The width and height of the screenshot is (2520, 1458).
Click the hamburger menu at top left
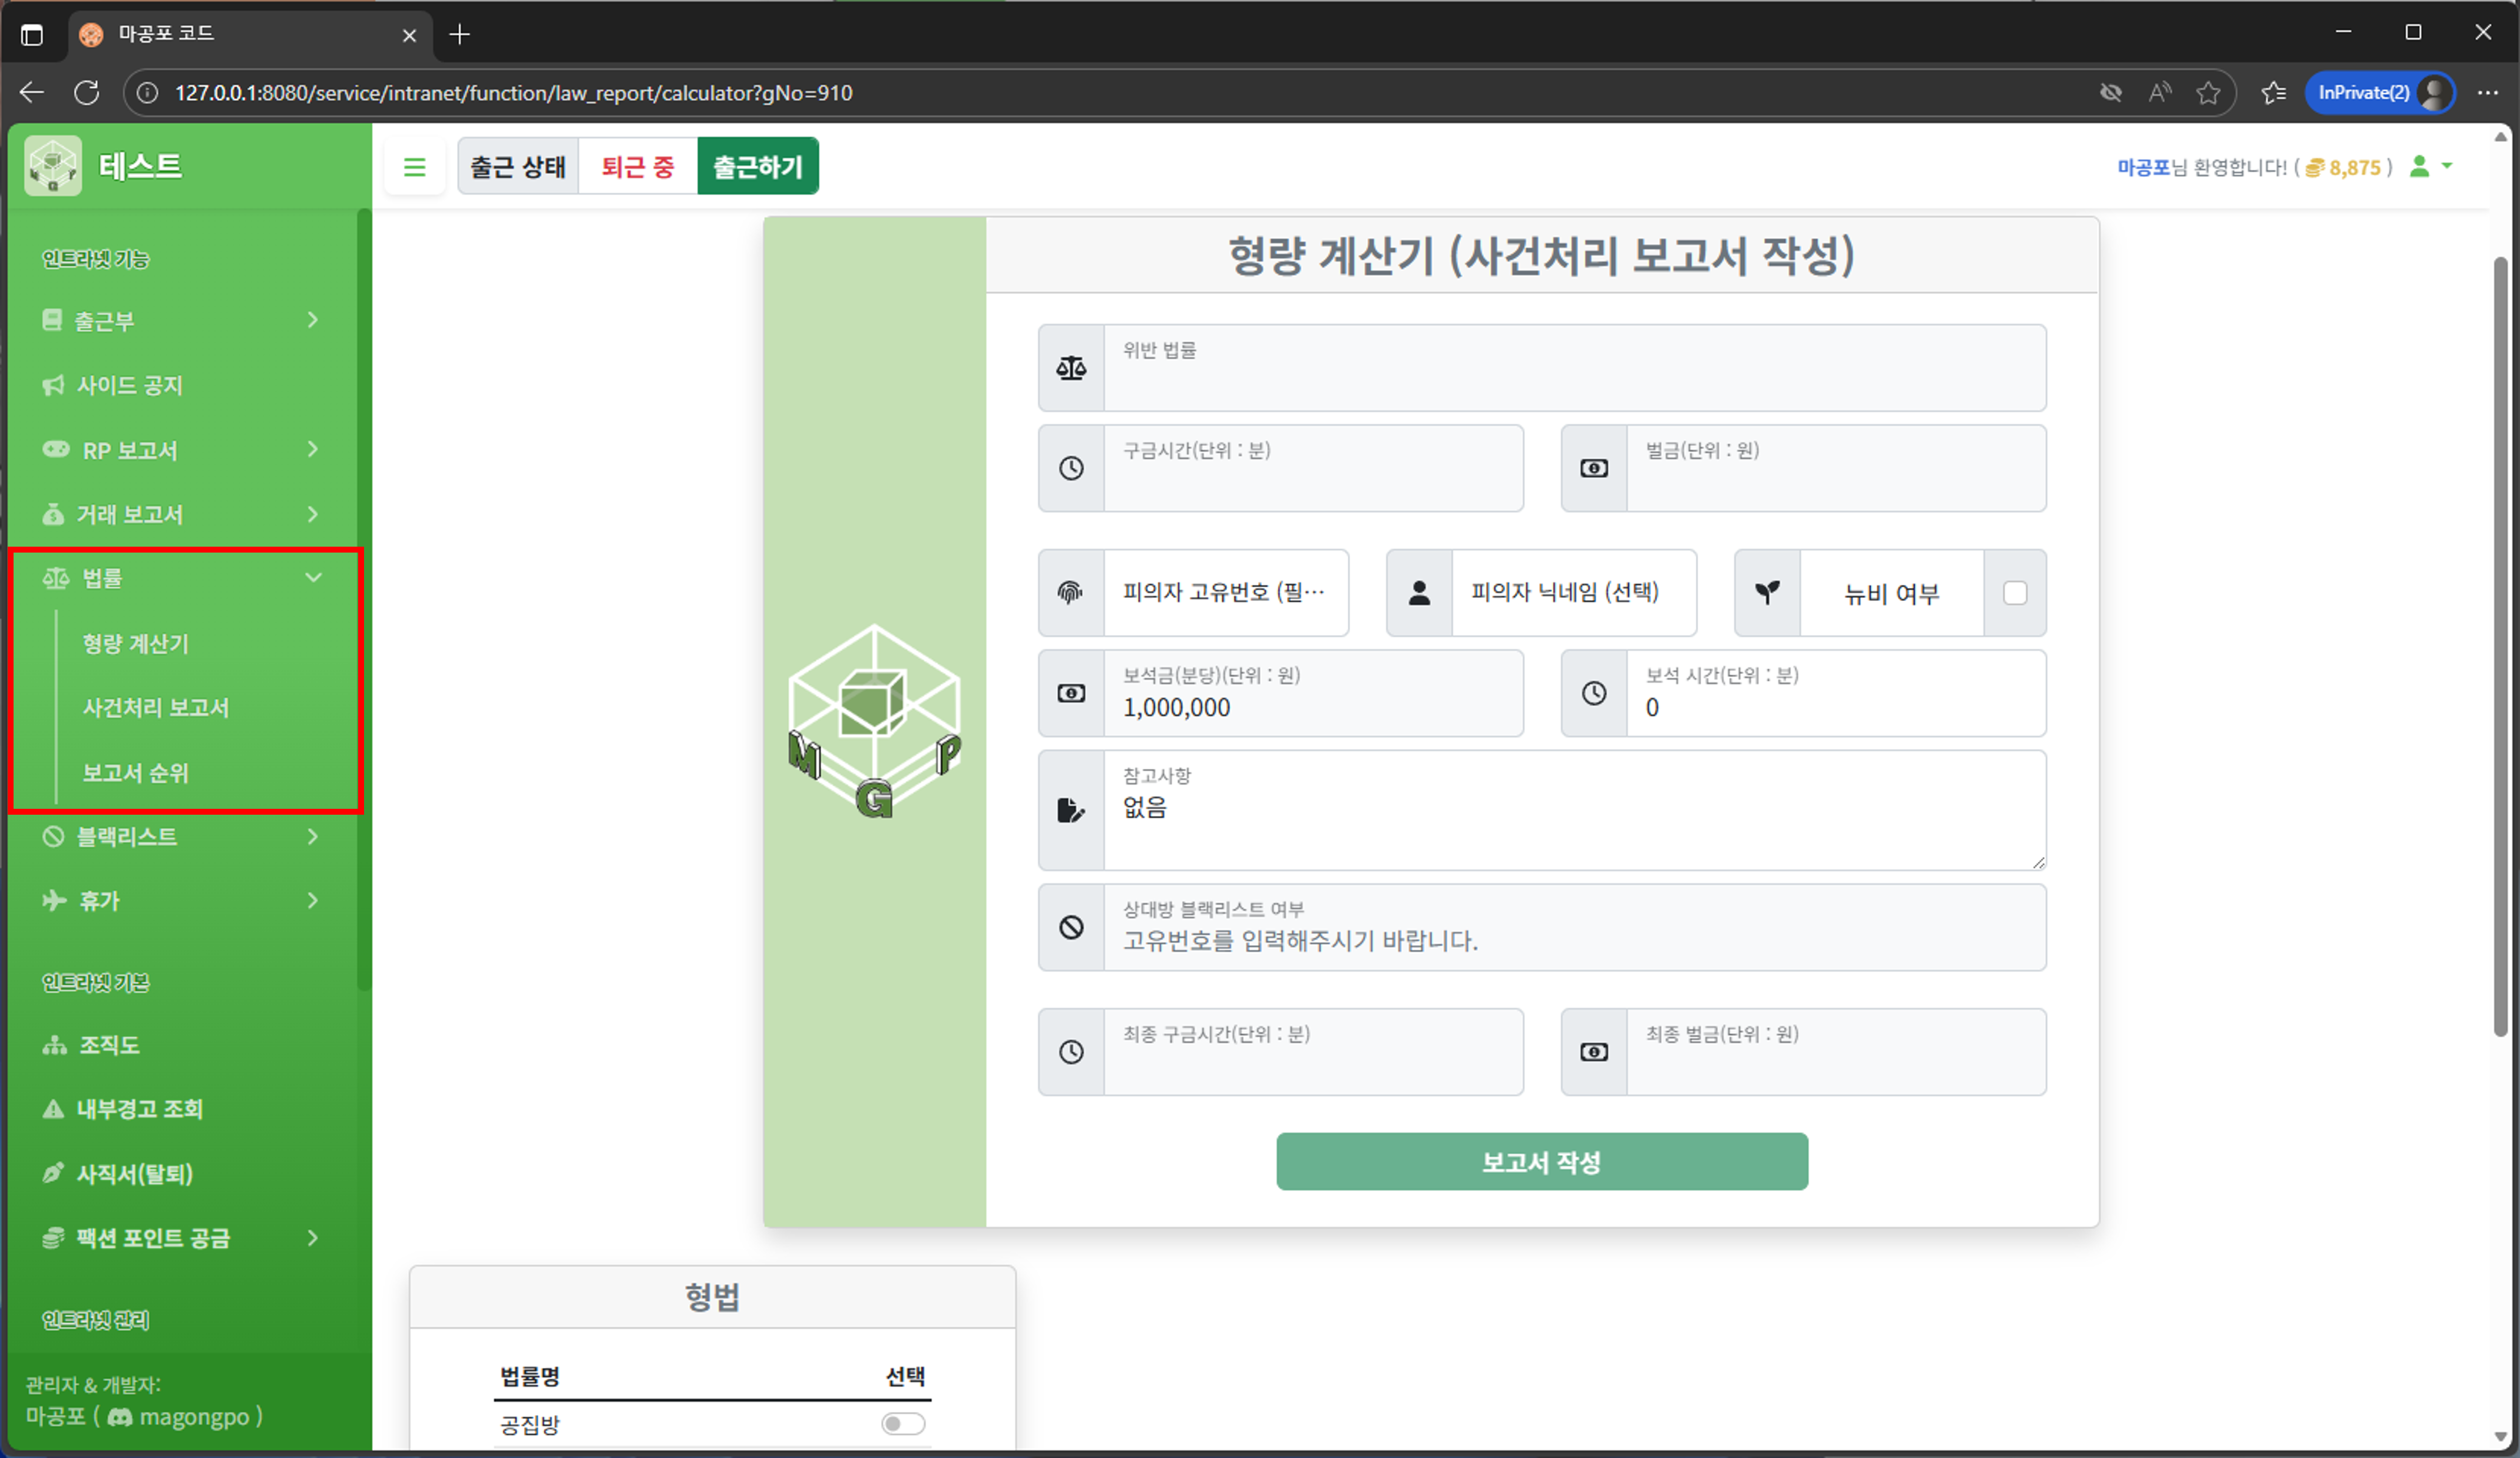tap(415, 166)
